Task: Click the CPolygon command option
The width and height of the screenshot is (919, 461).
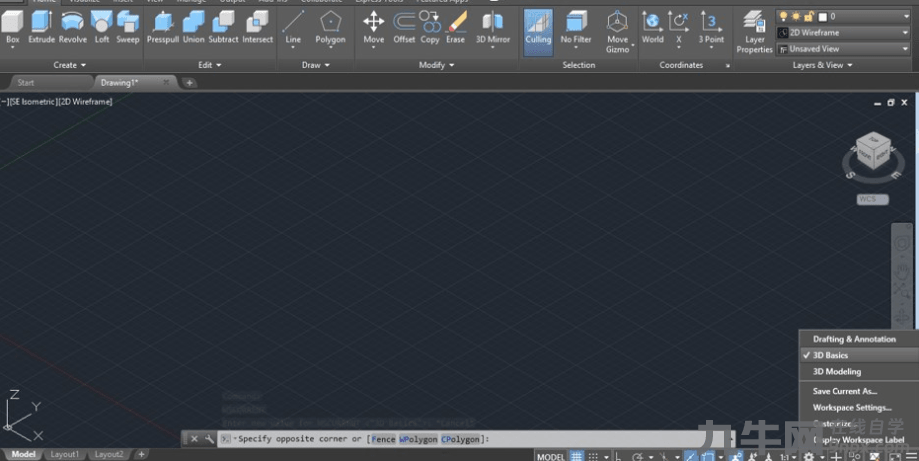Action: 461,439
